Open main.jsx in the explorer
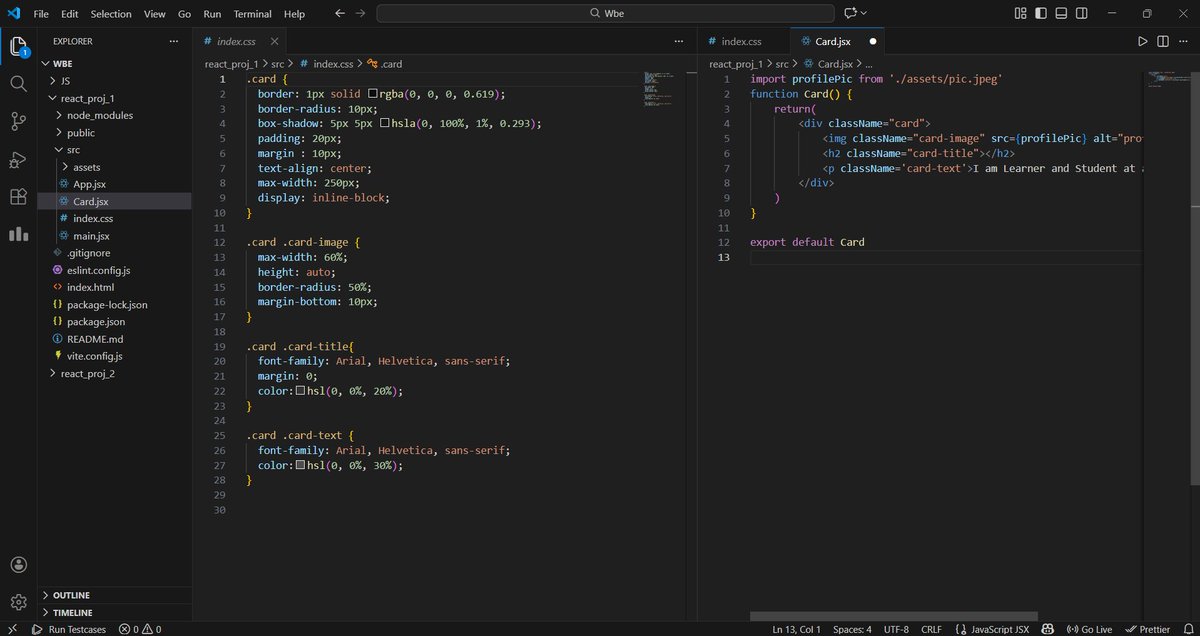The image size is (1200, 636). 91,236
